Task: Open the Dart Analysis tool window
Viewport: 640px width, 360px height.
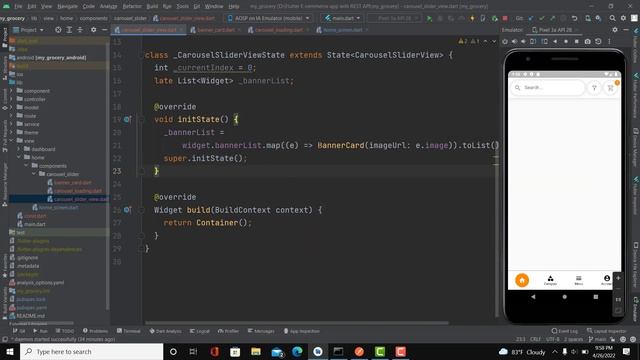Action: (165, 331)
